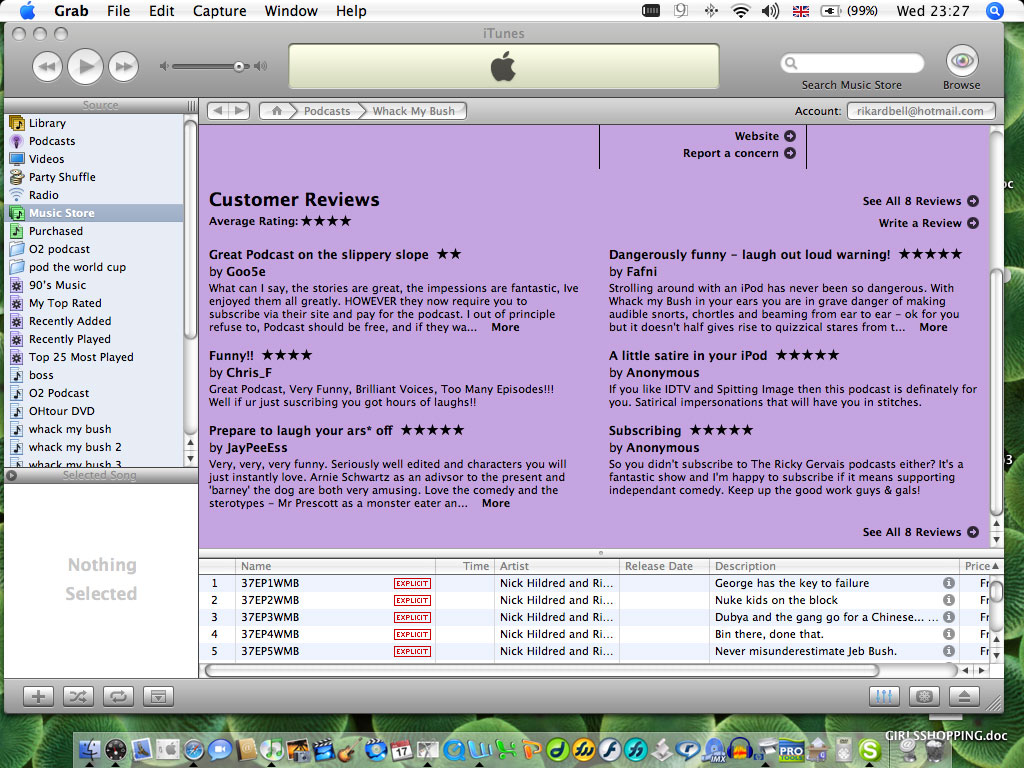The image size is (1024, 768).
Task: Click the Search Music Store field
Action: [852, 63]
